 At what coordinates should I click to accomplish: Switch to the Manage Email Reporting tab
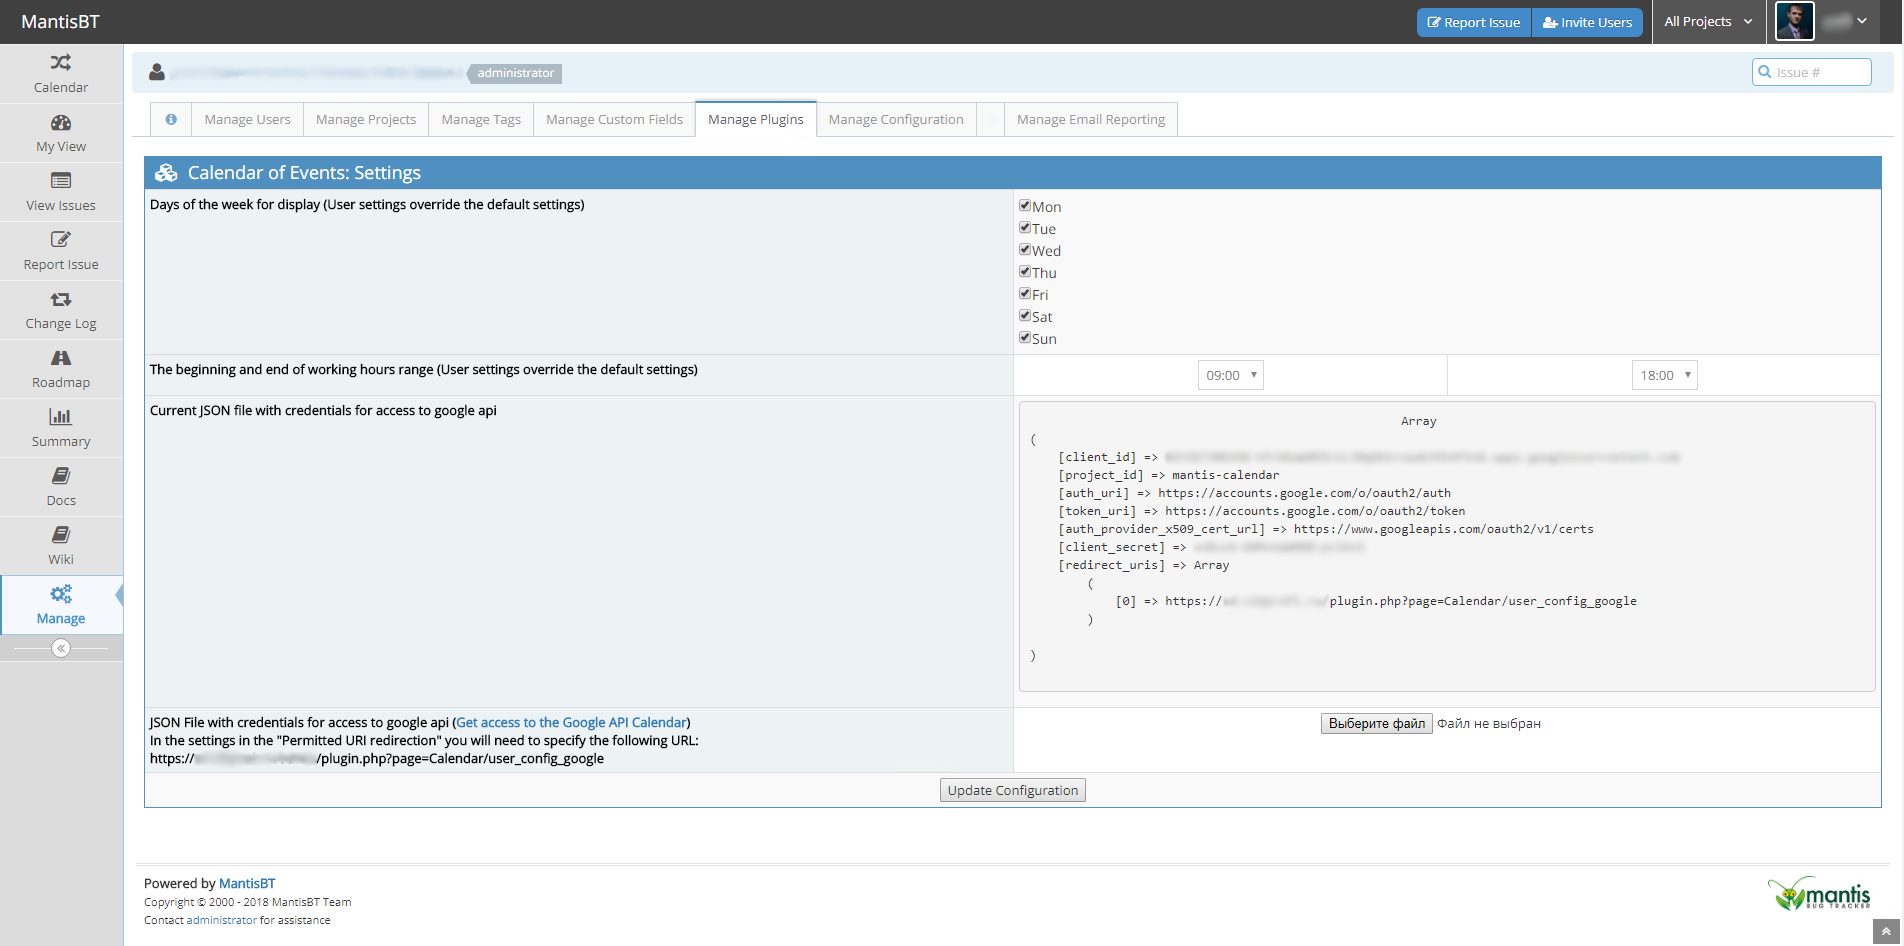click(x=1091, y=119)
